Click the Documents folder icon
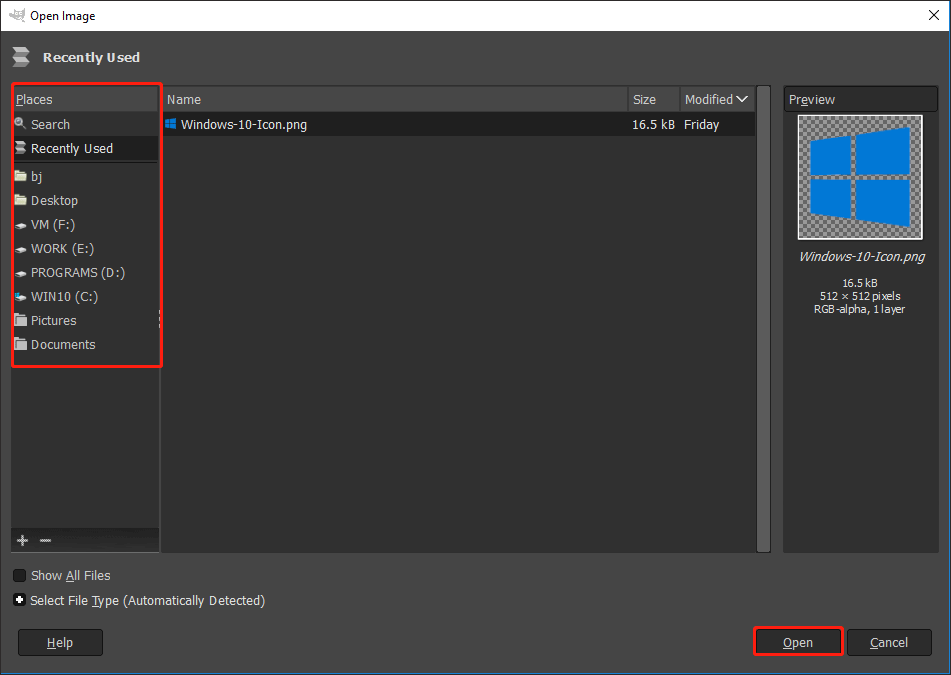The height and width of the screenshot is (675, 951). [21, 344]
